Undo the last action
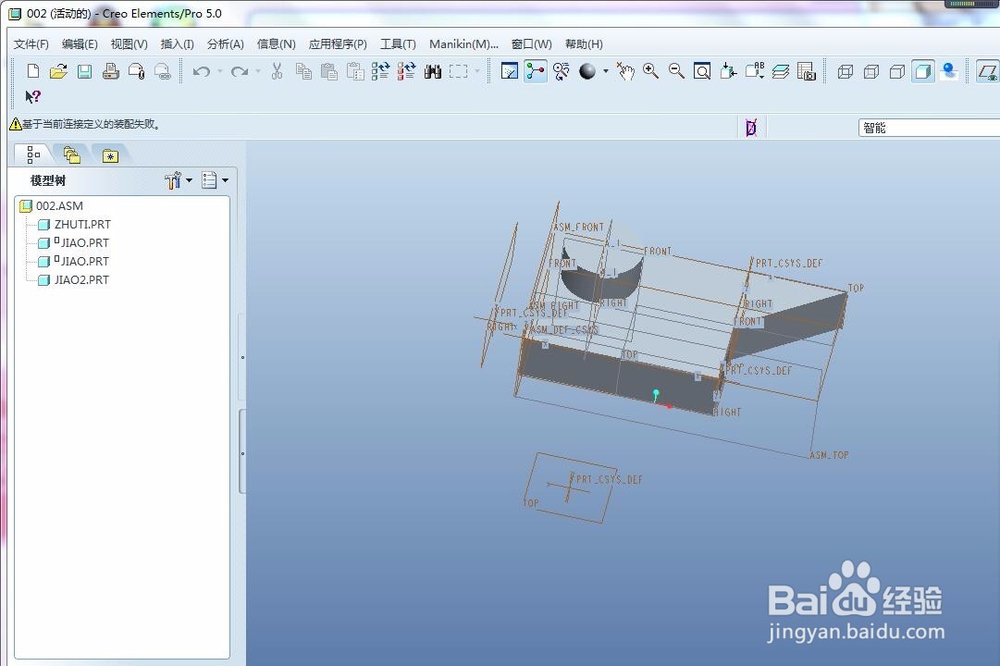1000x666 pixels. click(x=202, y=71)
